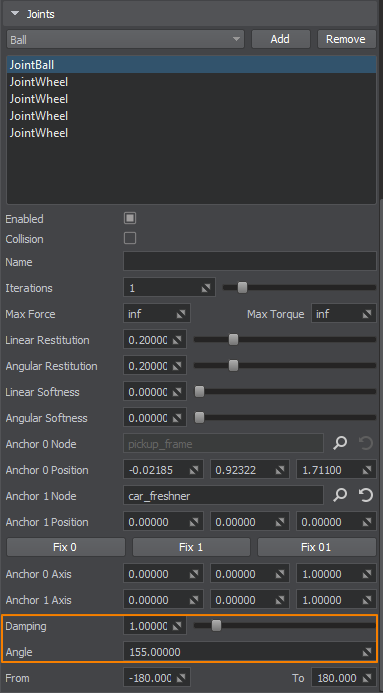This screenshot has height=693, width=383.
Task: Click the arrow icon in the Max Force field
Action: click(181, 314)
